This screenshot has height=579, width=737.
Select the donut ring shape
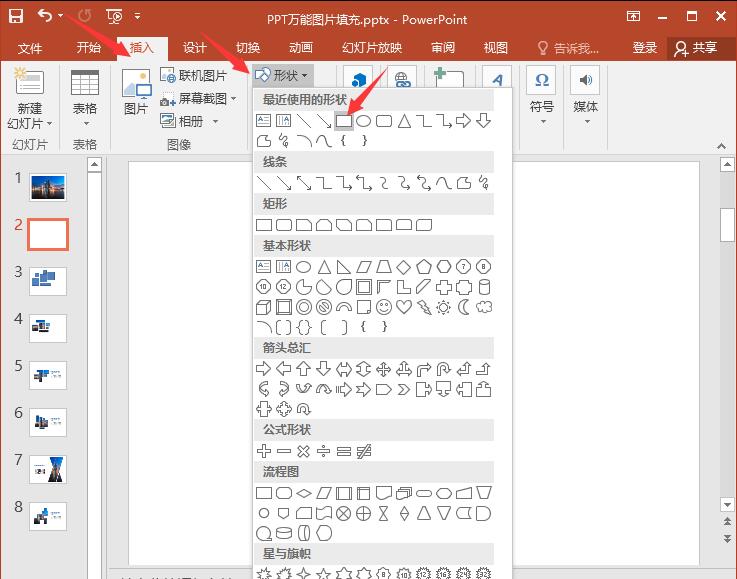pos(304,307)
